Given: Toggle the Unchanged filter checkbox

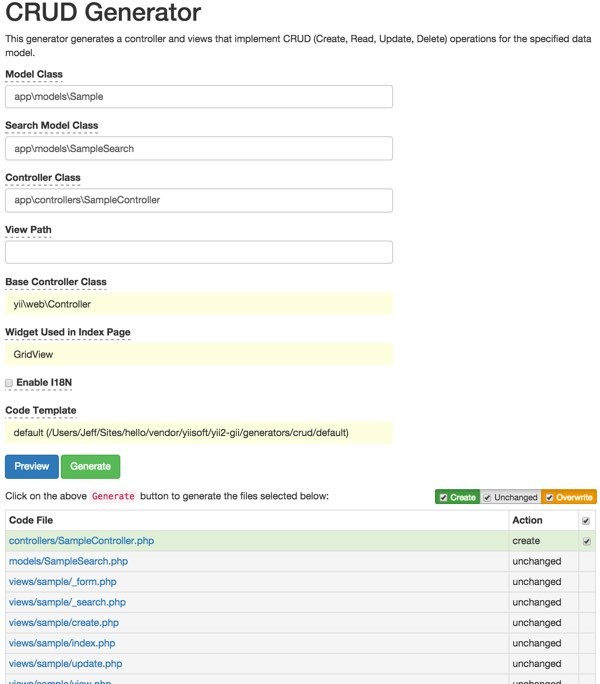Looking at the screenshot, I should 487,497.
